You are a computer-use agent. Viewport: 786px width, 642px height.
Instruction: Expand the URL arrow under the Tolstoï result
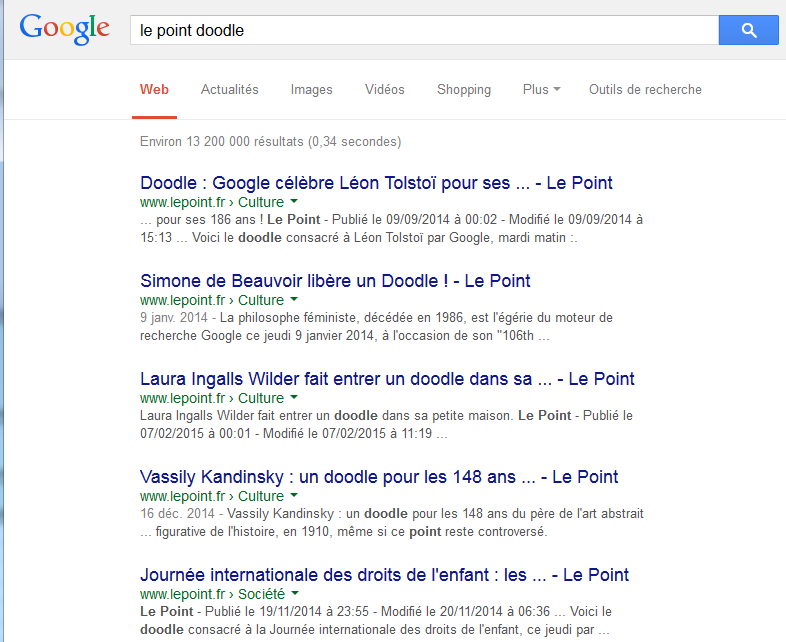[294, 201]
